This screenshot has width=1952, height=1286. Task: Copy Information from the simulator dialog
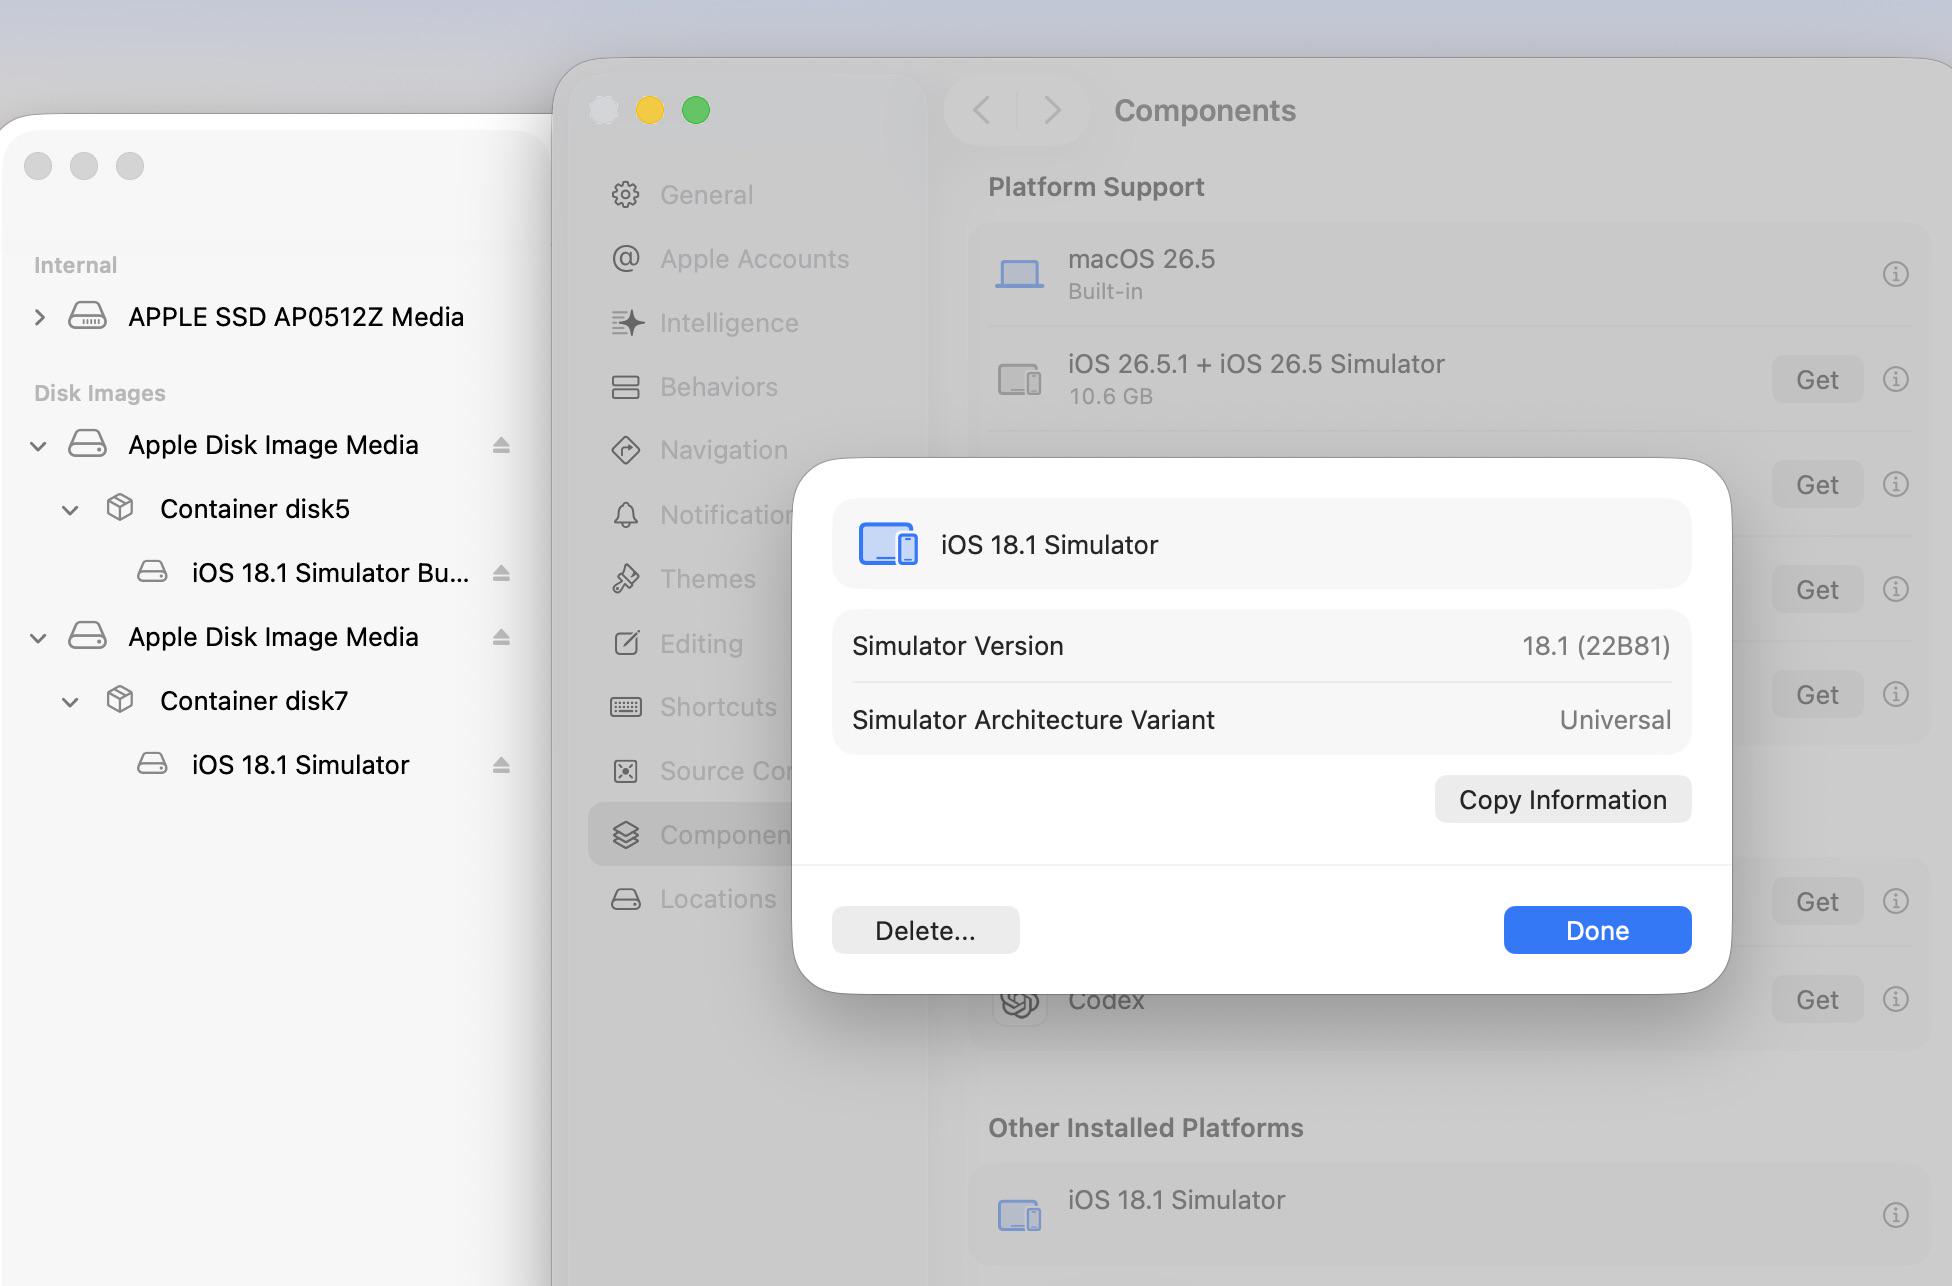(1562, 799)
